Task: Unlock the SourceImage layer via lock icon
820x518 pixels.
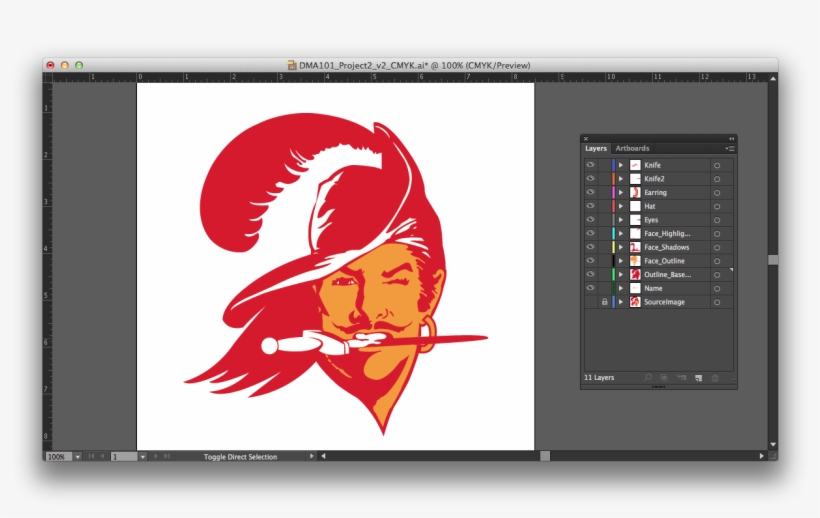Action: tap(605, 302)
